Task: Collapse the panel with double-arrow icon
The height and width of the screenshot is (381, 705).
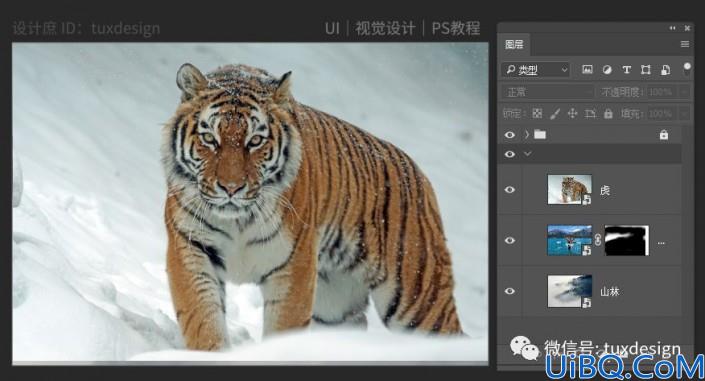Action: (673, 28)
